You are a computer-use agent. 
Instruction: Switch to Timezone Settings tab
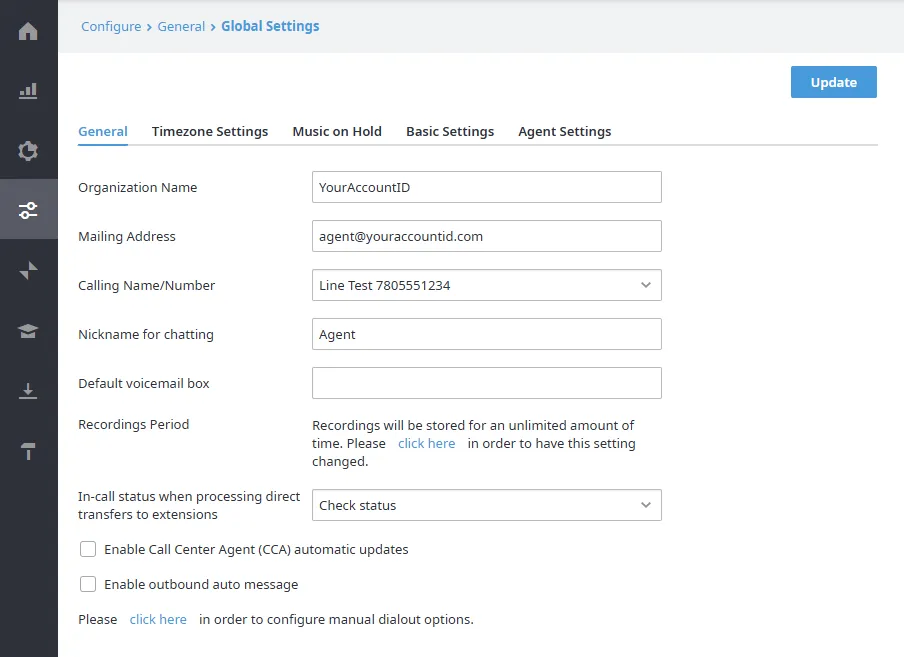pos(210,131)
